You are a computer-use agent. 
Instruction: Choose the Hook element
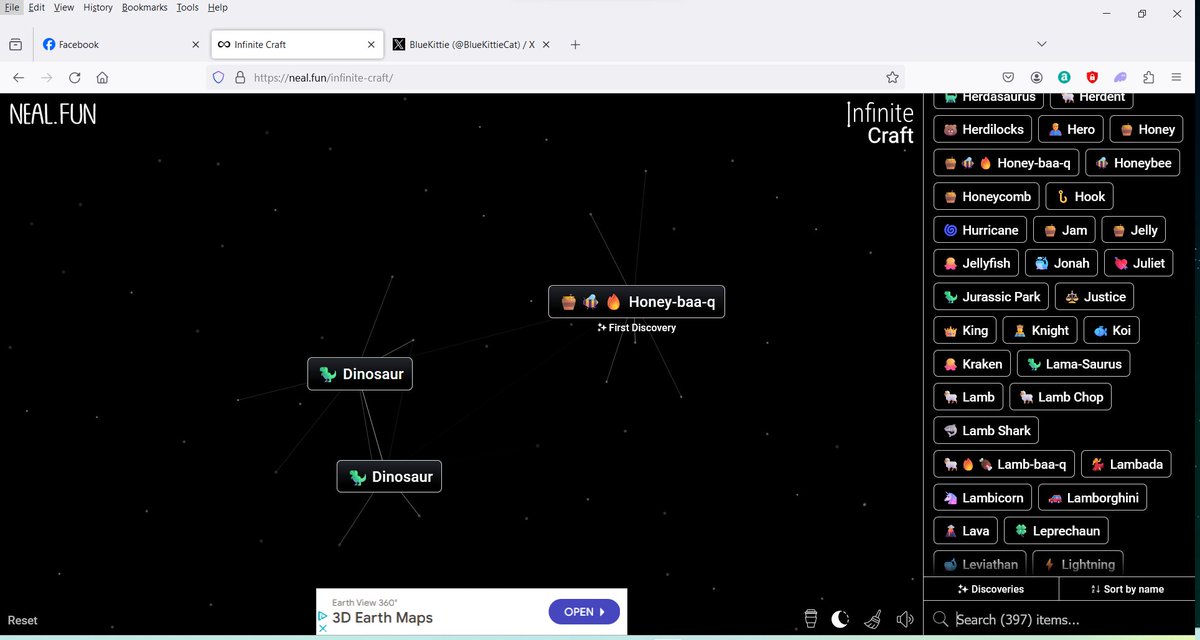coord(1080,197)
